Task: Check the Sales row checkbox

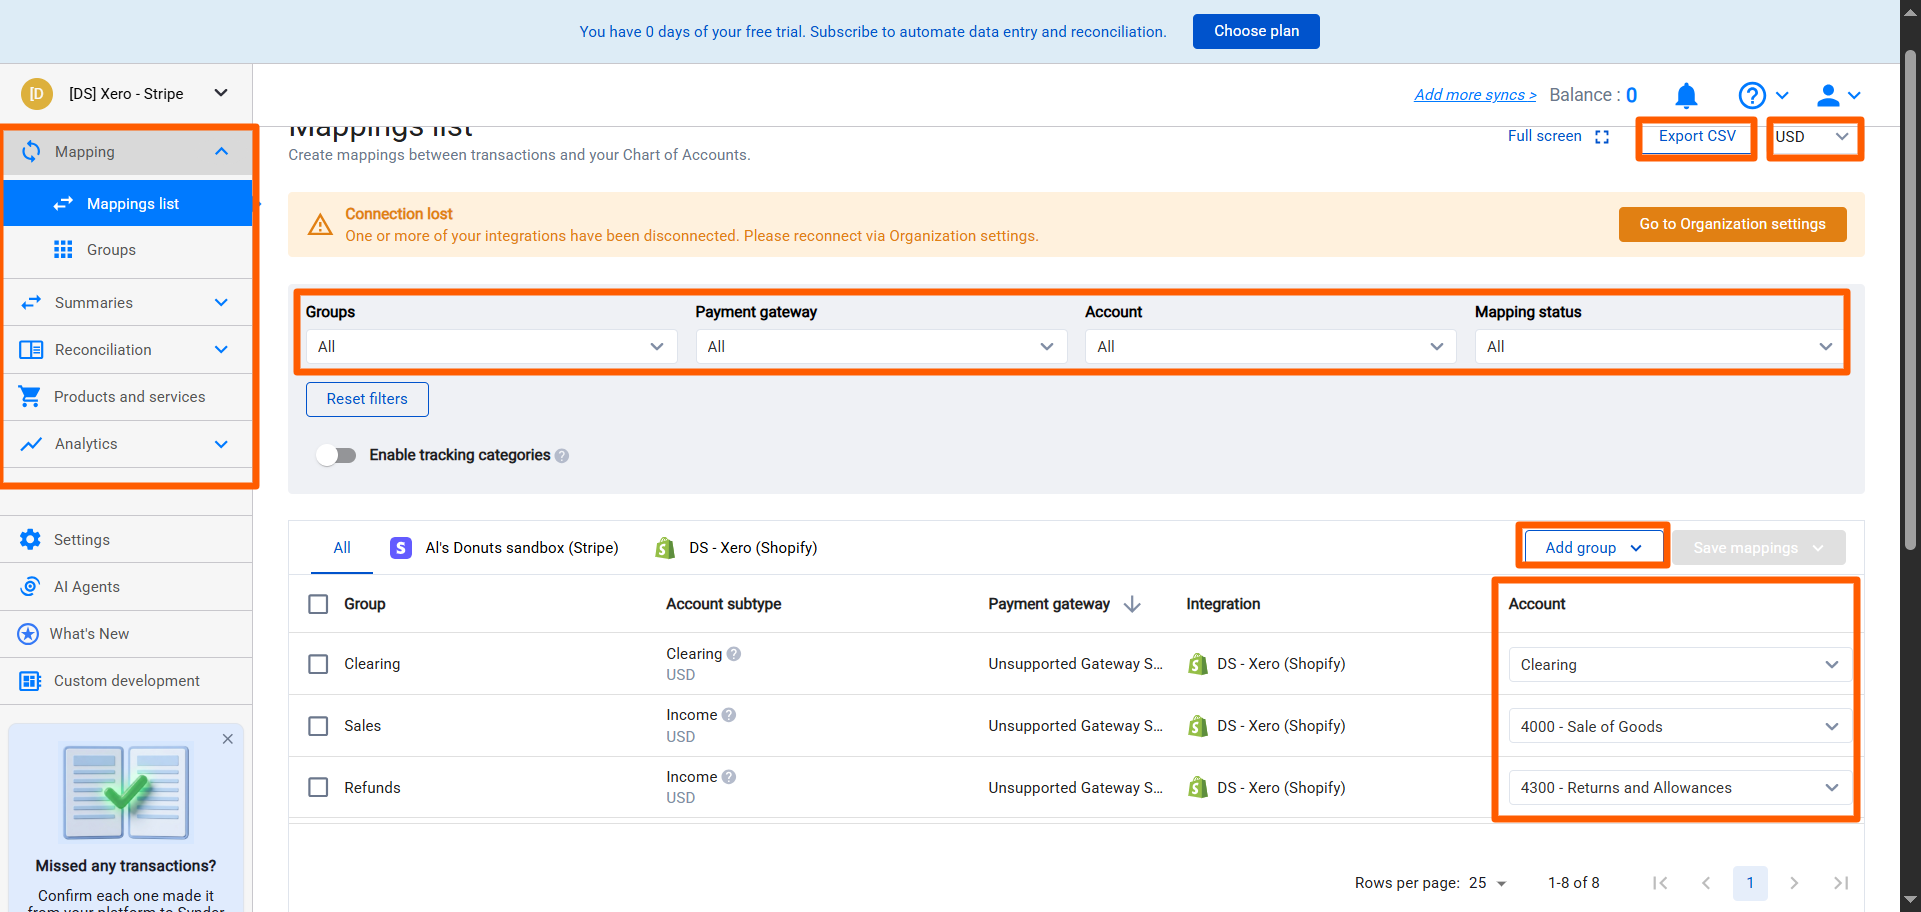Action: (318, 726)
